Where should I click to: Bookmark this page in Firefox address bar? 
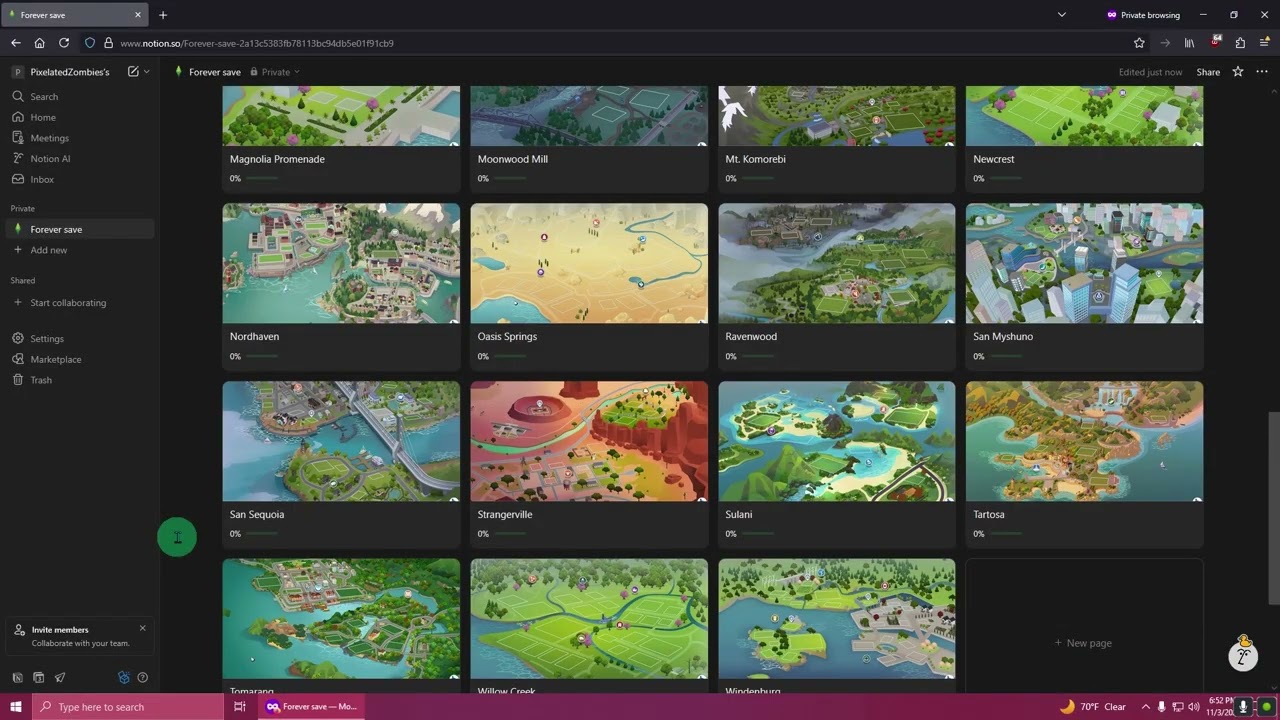pyautogui.click(x=1139, y=43)
